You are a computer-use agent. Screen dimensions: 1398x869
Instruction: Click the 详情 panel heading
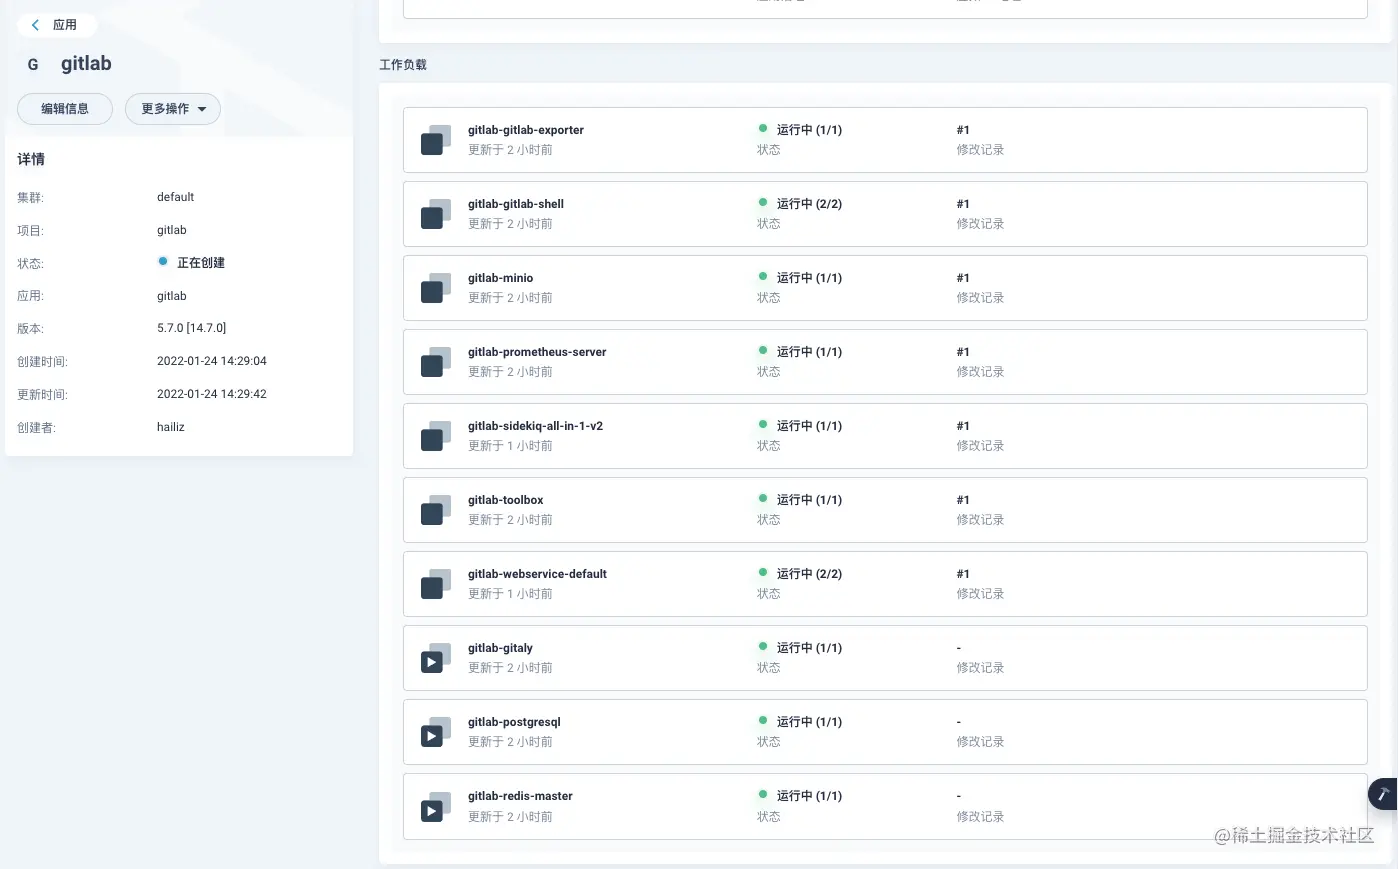click(x=31, y=159)
